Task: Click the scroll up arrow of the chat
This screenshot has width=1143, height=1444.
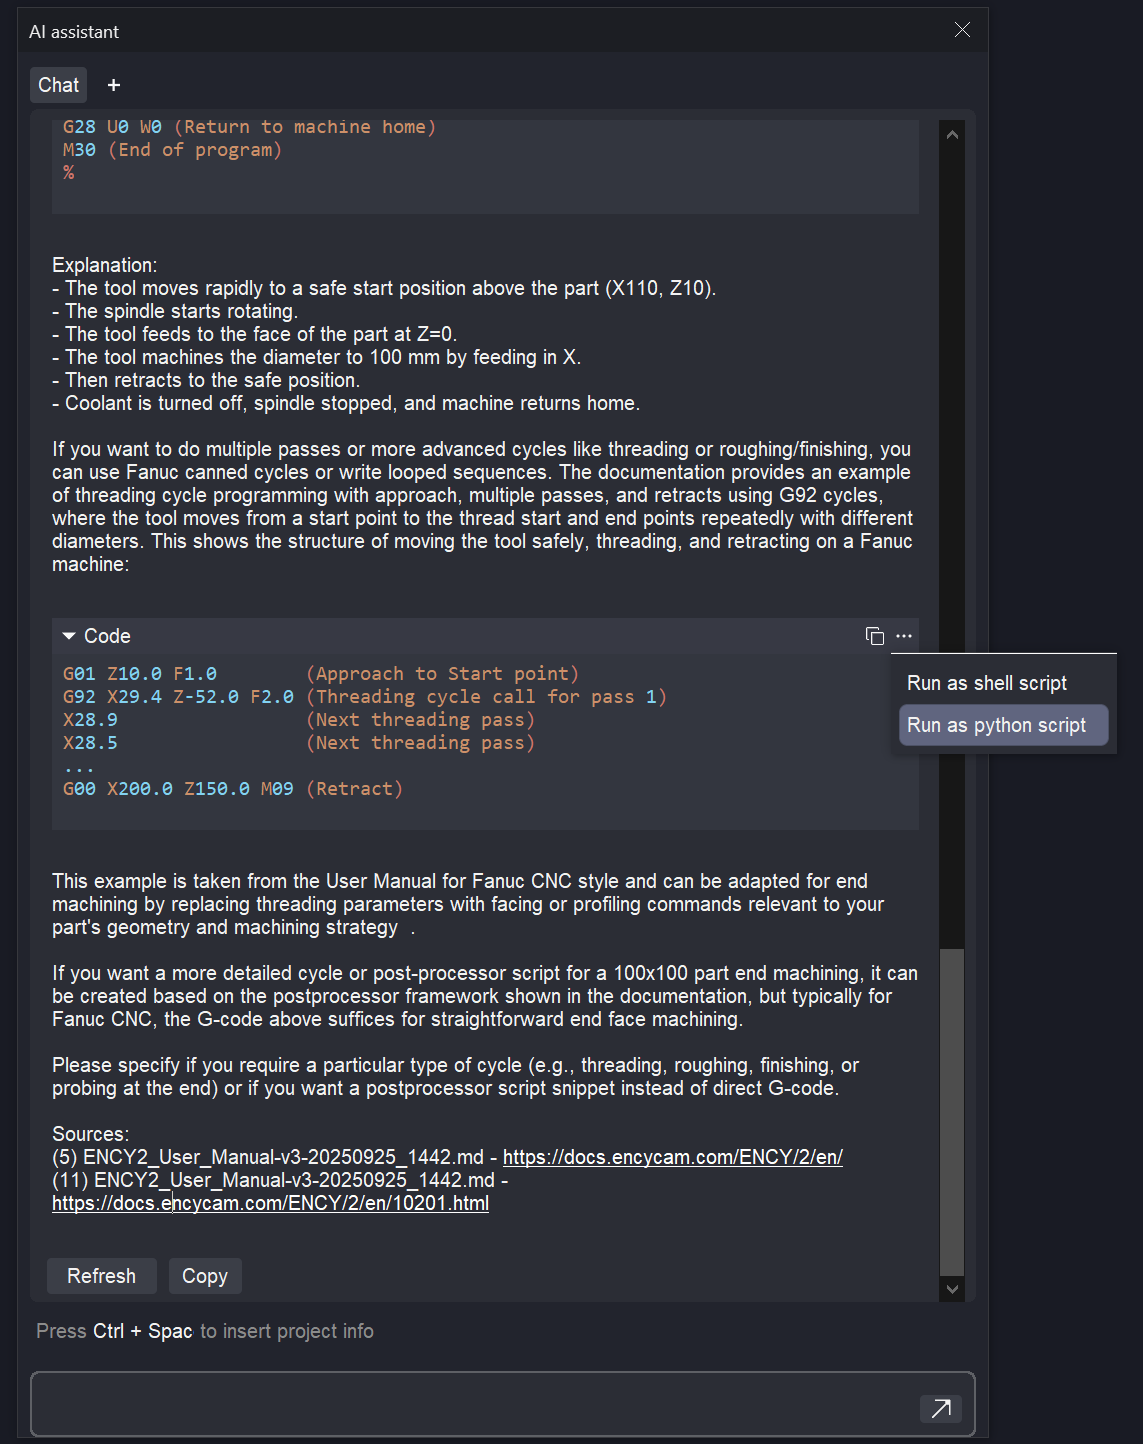Action: (952, 135)
